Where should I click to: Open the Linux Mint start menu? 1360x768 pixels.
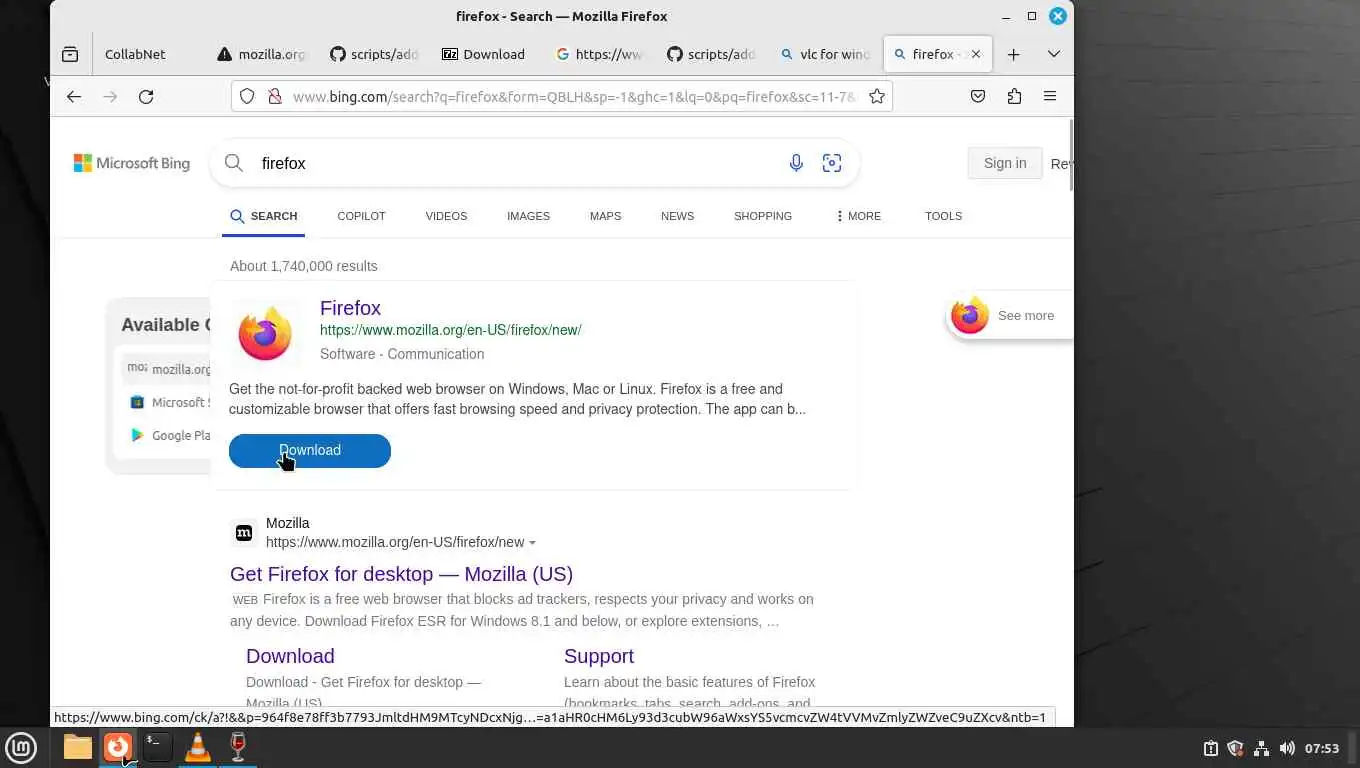[20, 747]
